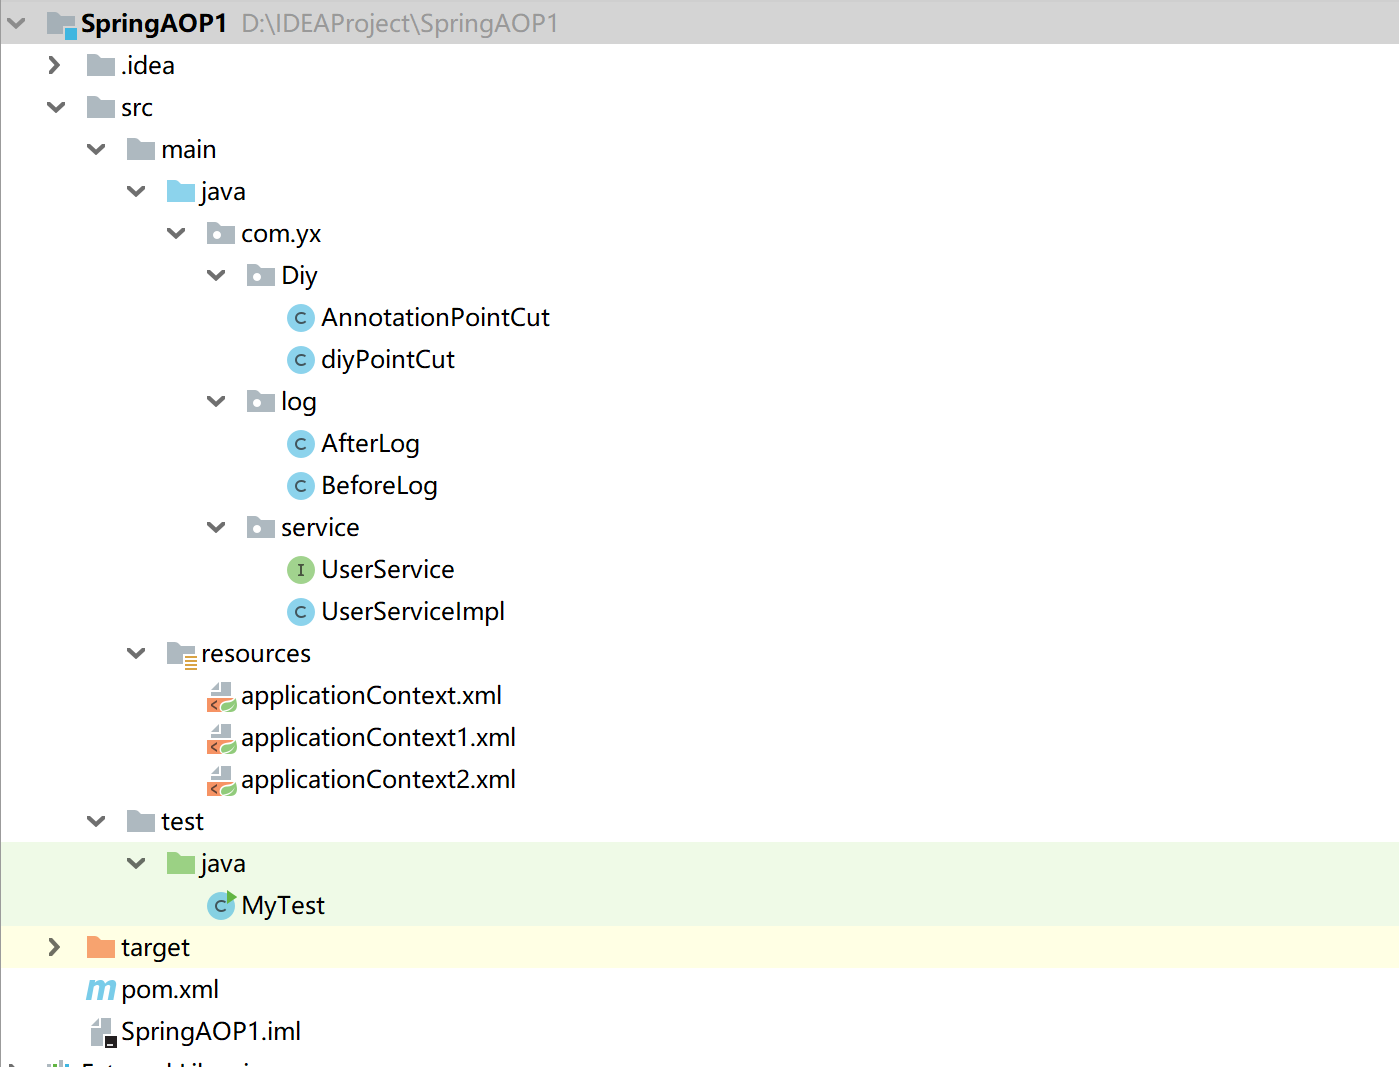Screen dimensions: 1399x1067
Task: Click the resources folder icon
Action: pos(182,655)
